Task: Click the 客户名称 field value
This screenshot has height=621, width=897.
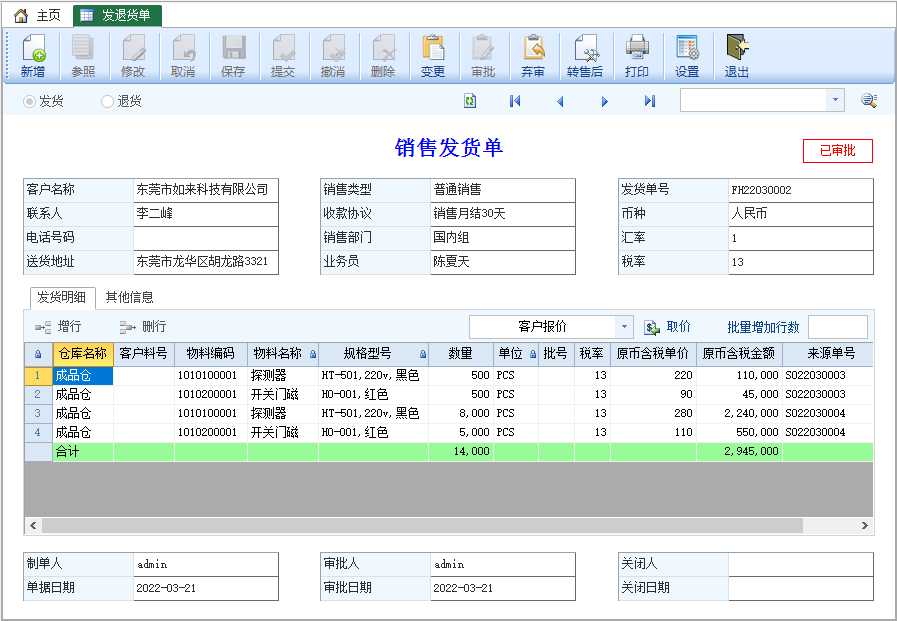Action: (x=205, y=190)
